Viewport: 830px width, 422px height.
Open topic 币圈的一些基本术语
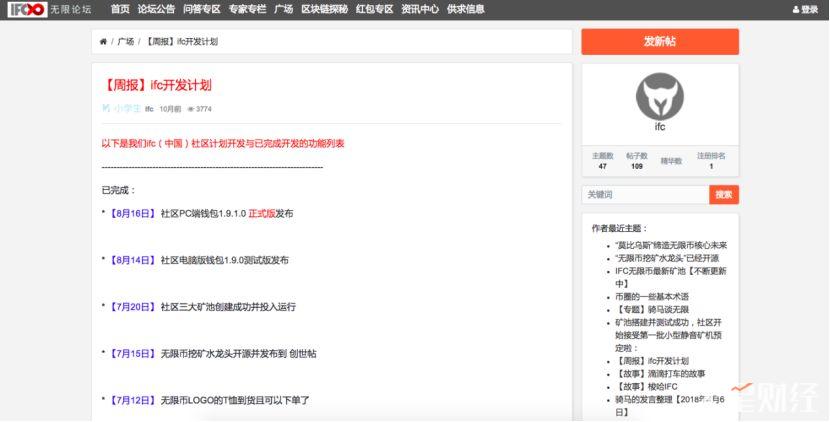click(x=652, y=297)
